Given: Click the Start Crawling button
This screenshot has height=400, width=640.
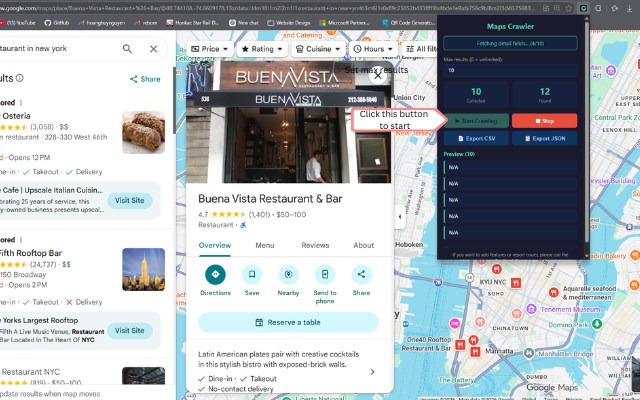Looking at the screenshot, I should pyautogui.click(x=476, y=121).
